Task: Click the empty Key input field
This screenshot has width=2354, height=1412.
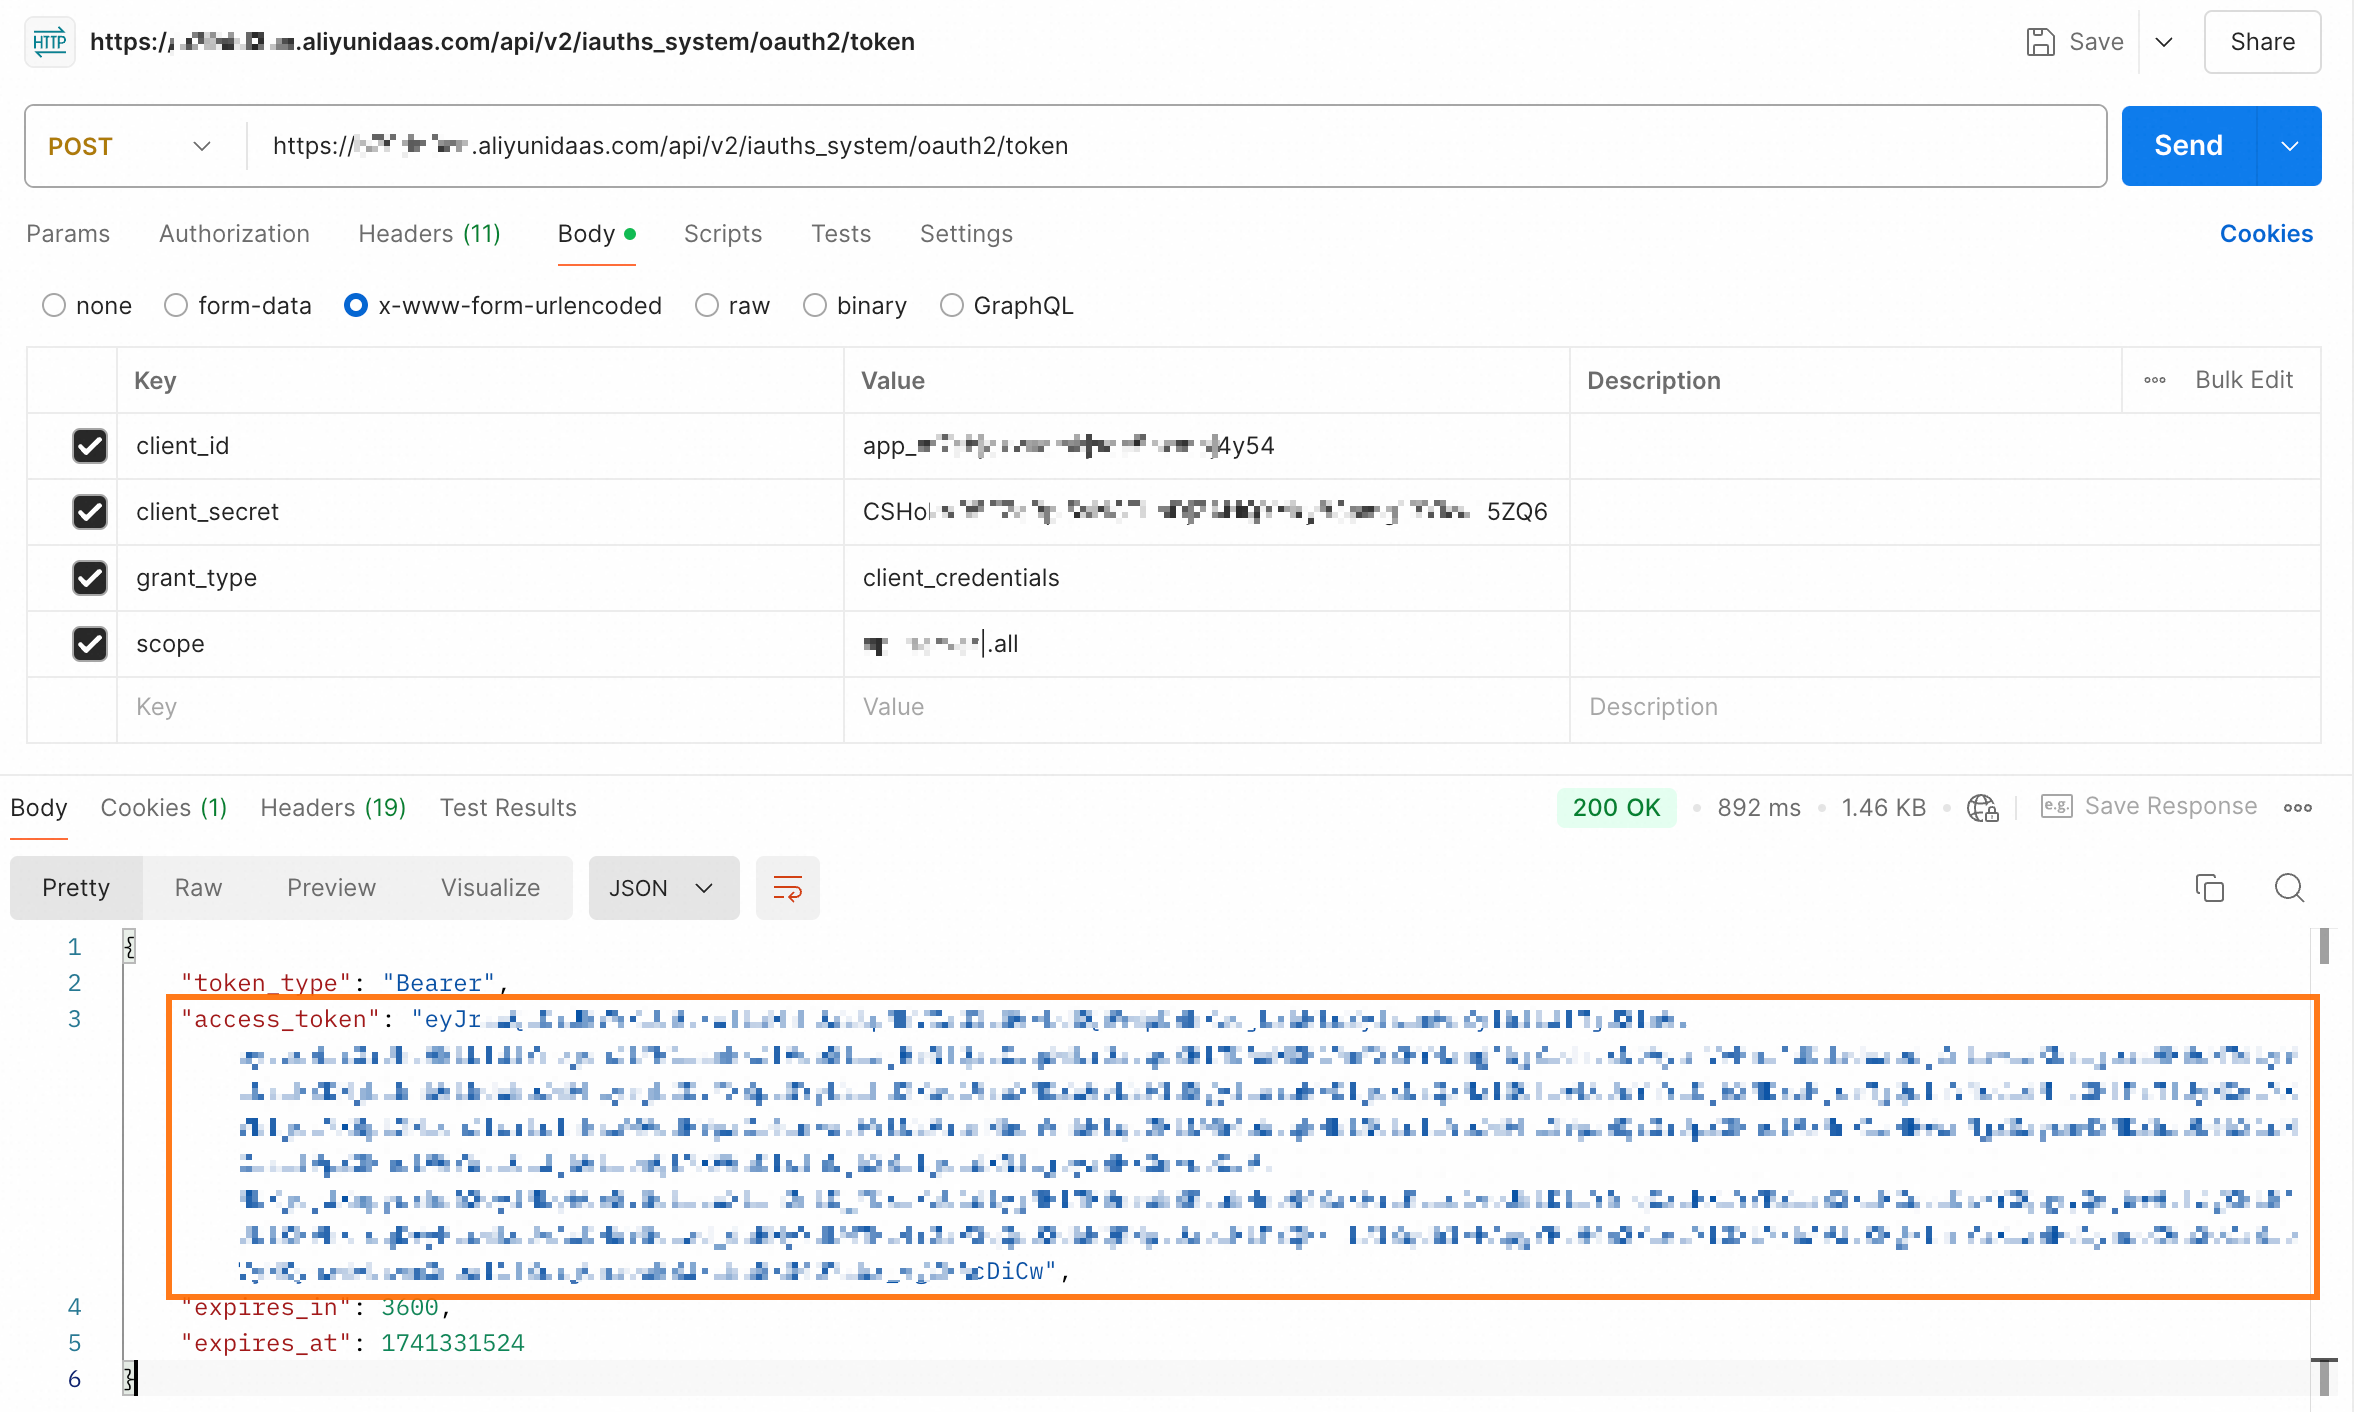Action: click(480, 707)
